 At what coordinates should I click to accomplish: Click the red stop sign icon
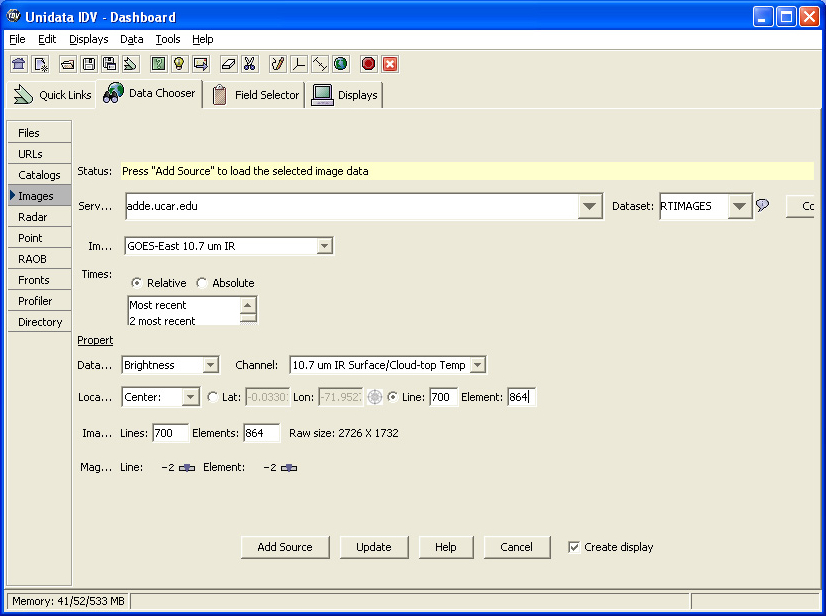[368, 64]
